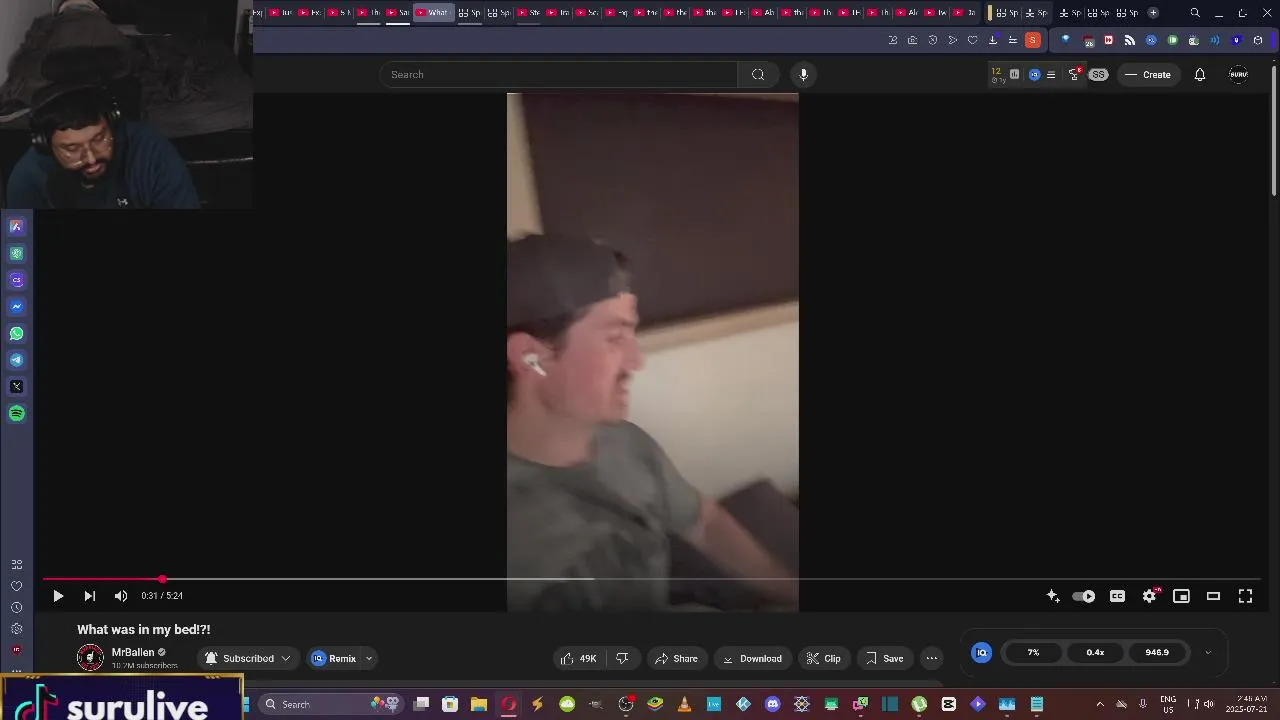Open X (Twitter) in the Opera sidebar
1280x720 pixels.
point(16,387)
